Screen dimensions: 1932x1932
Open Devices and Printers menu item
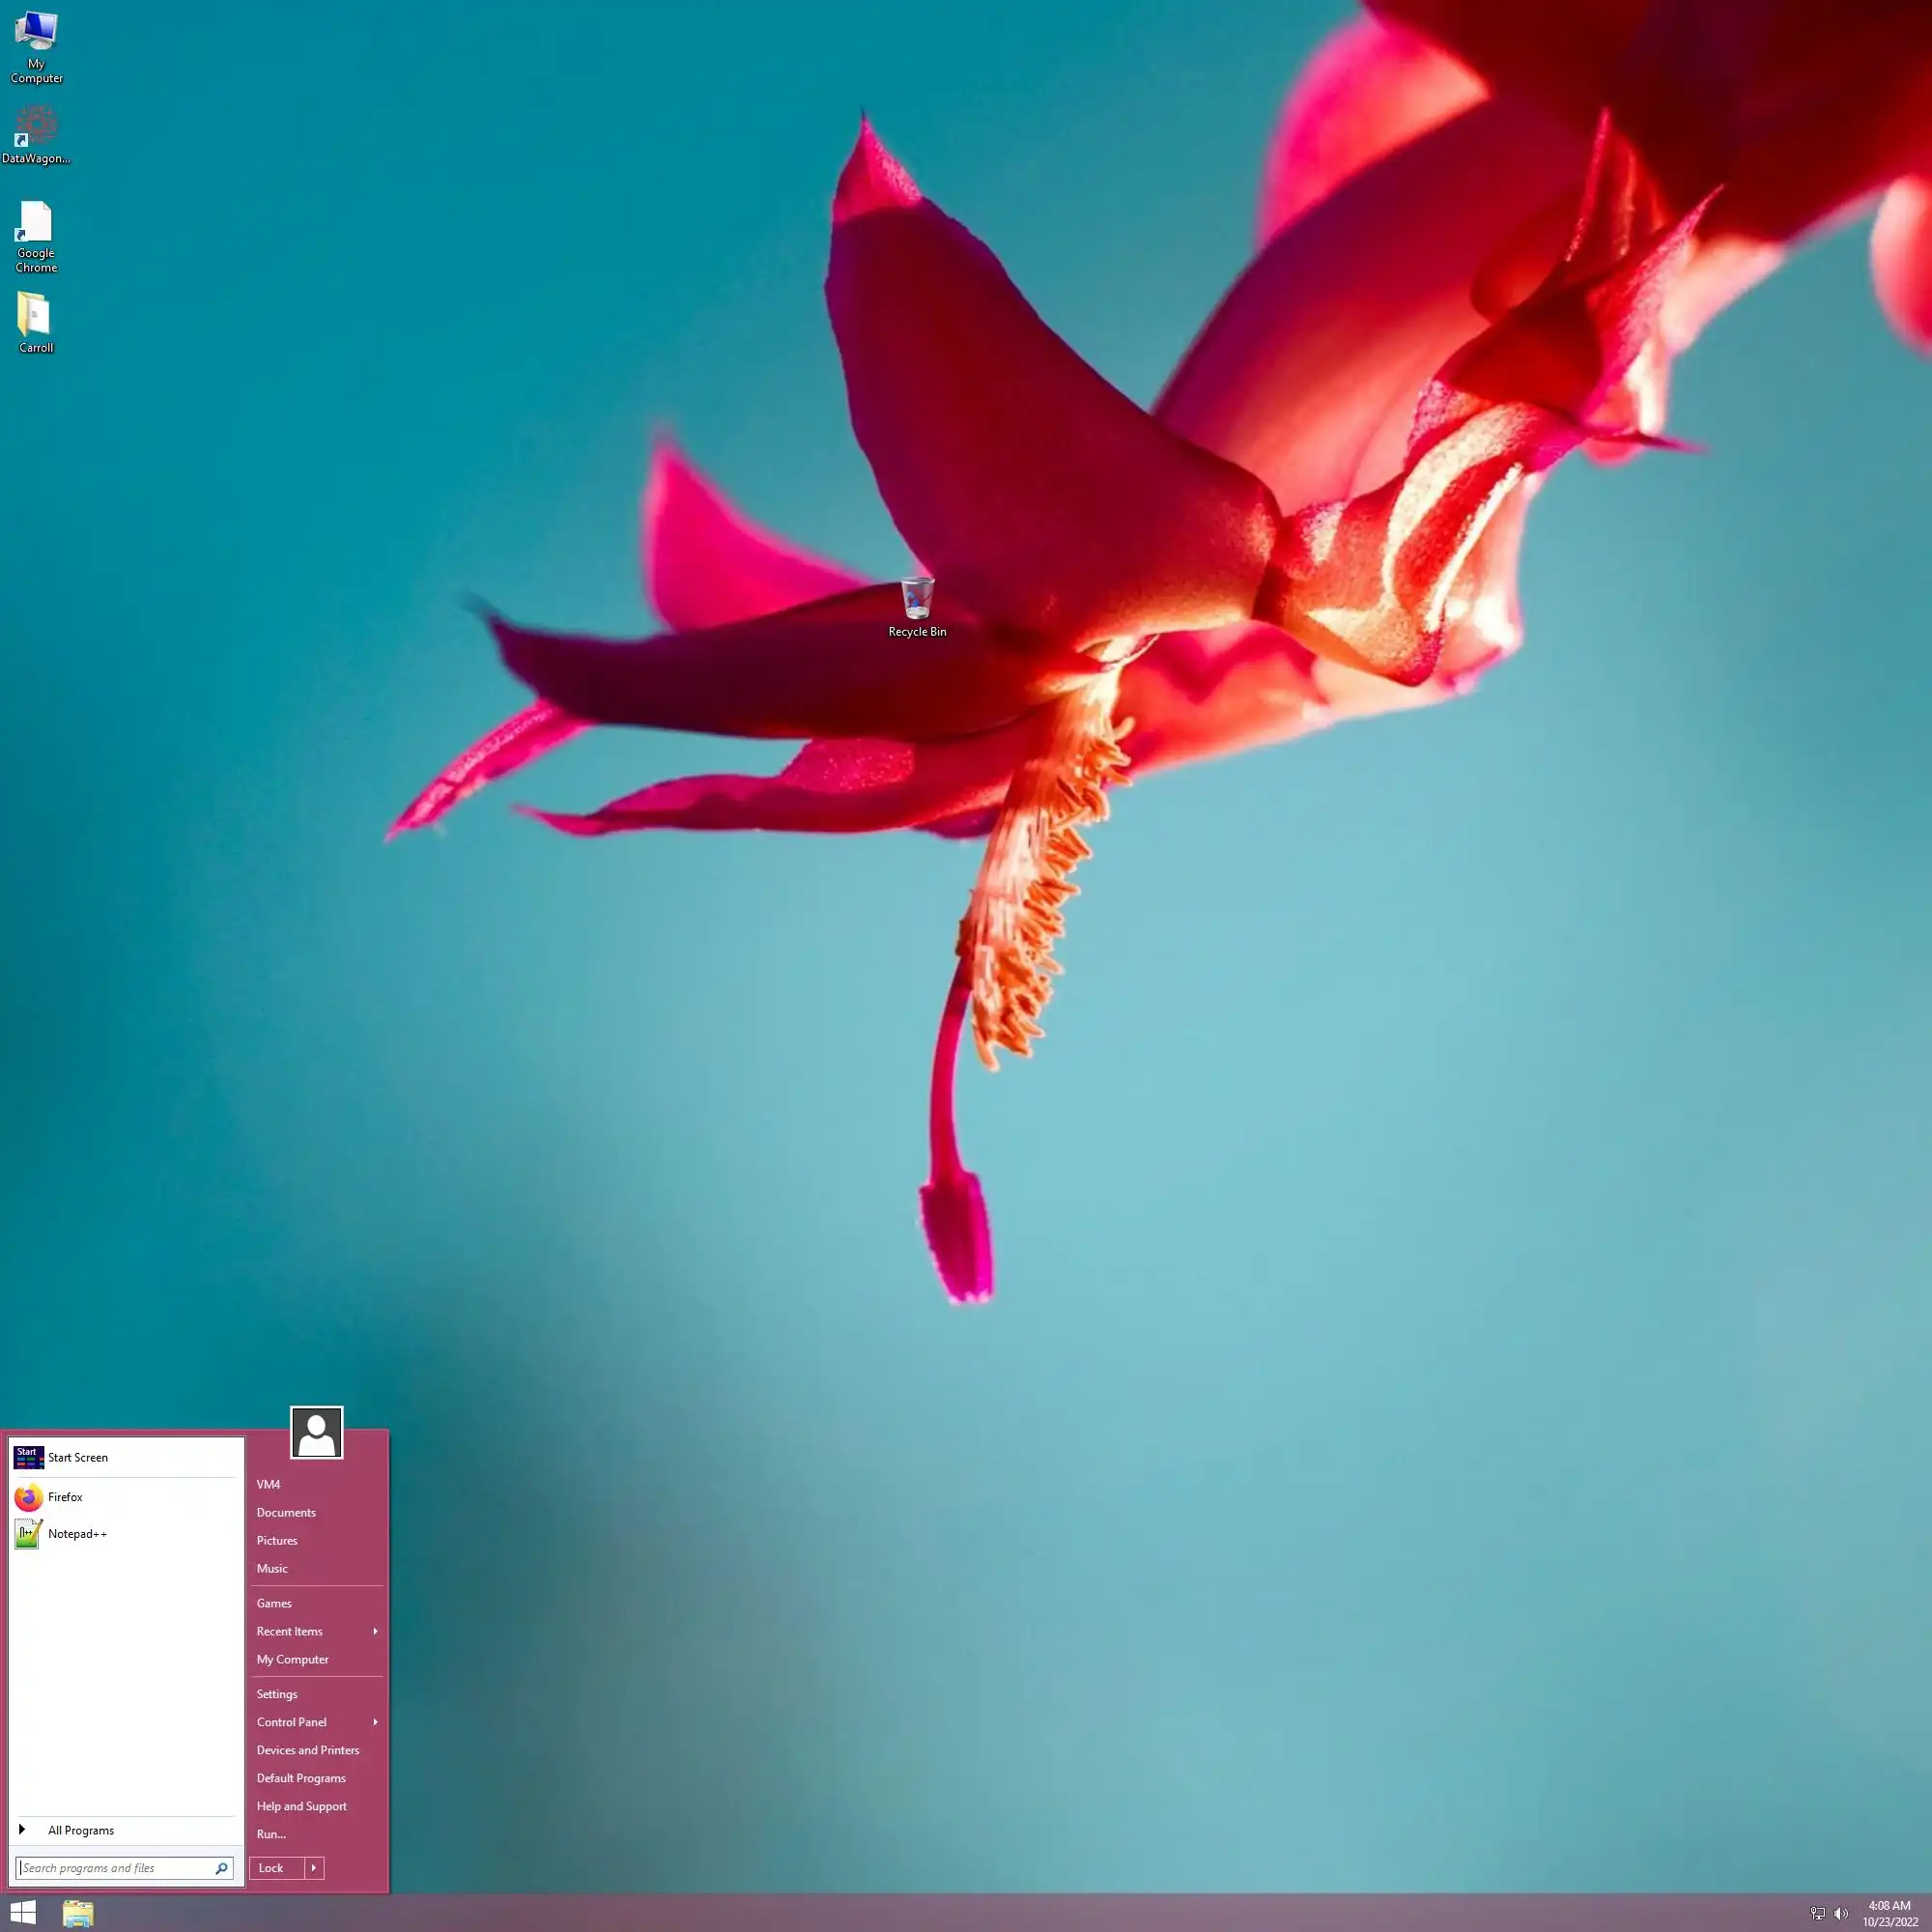tap(307, 1750)
